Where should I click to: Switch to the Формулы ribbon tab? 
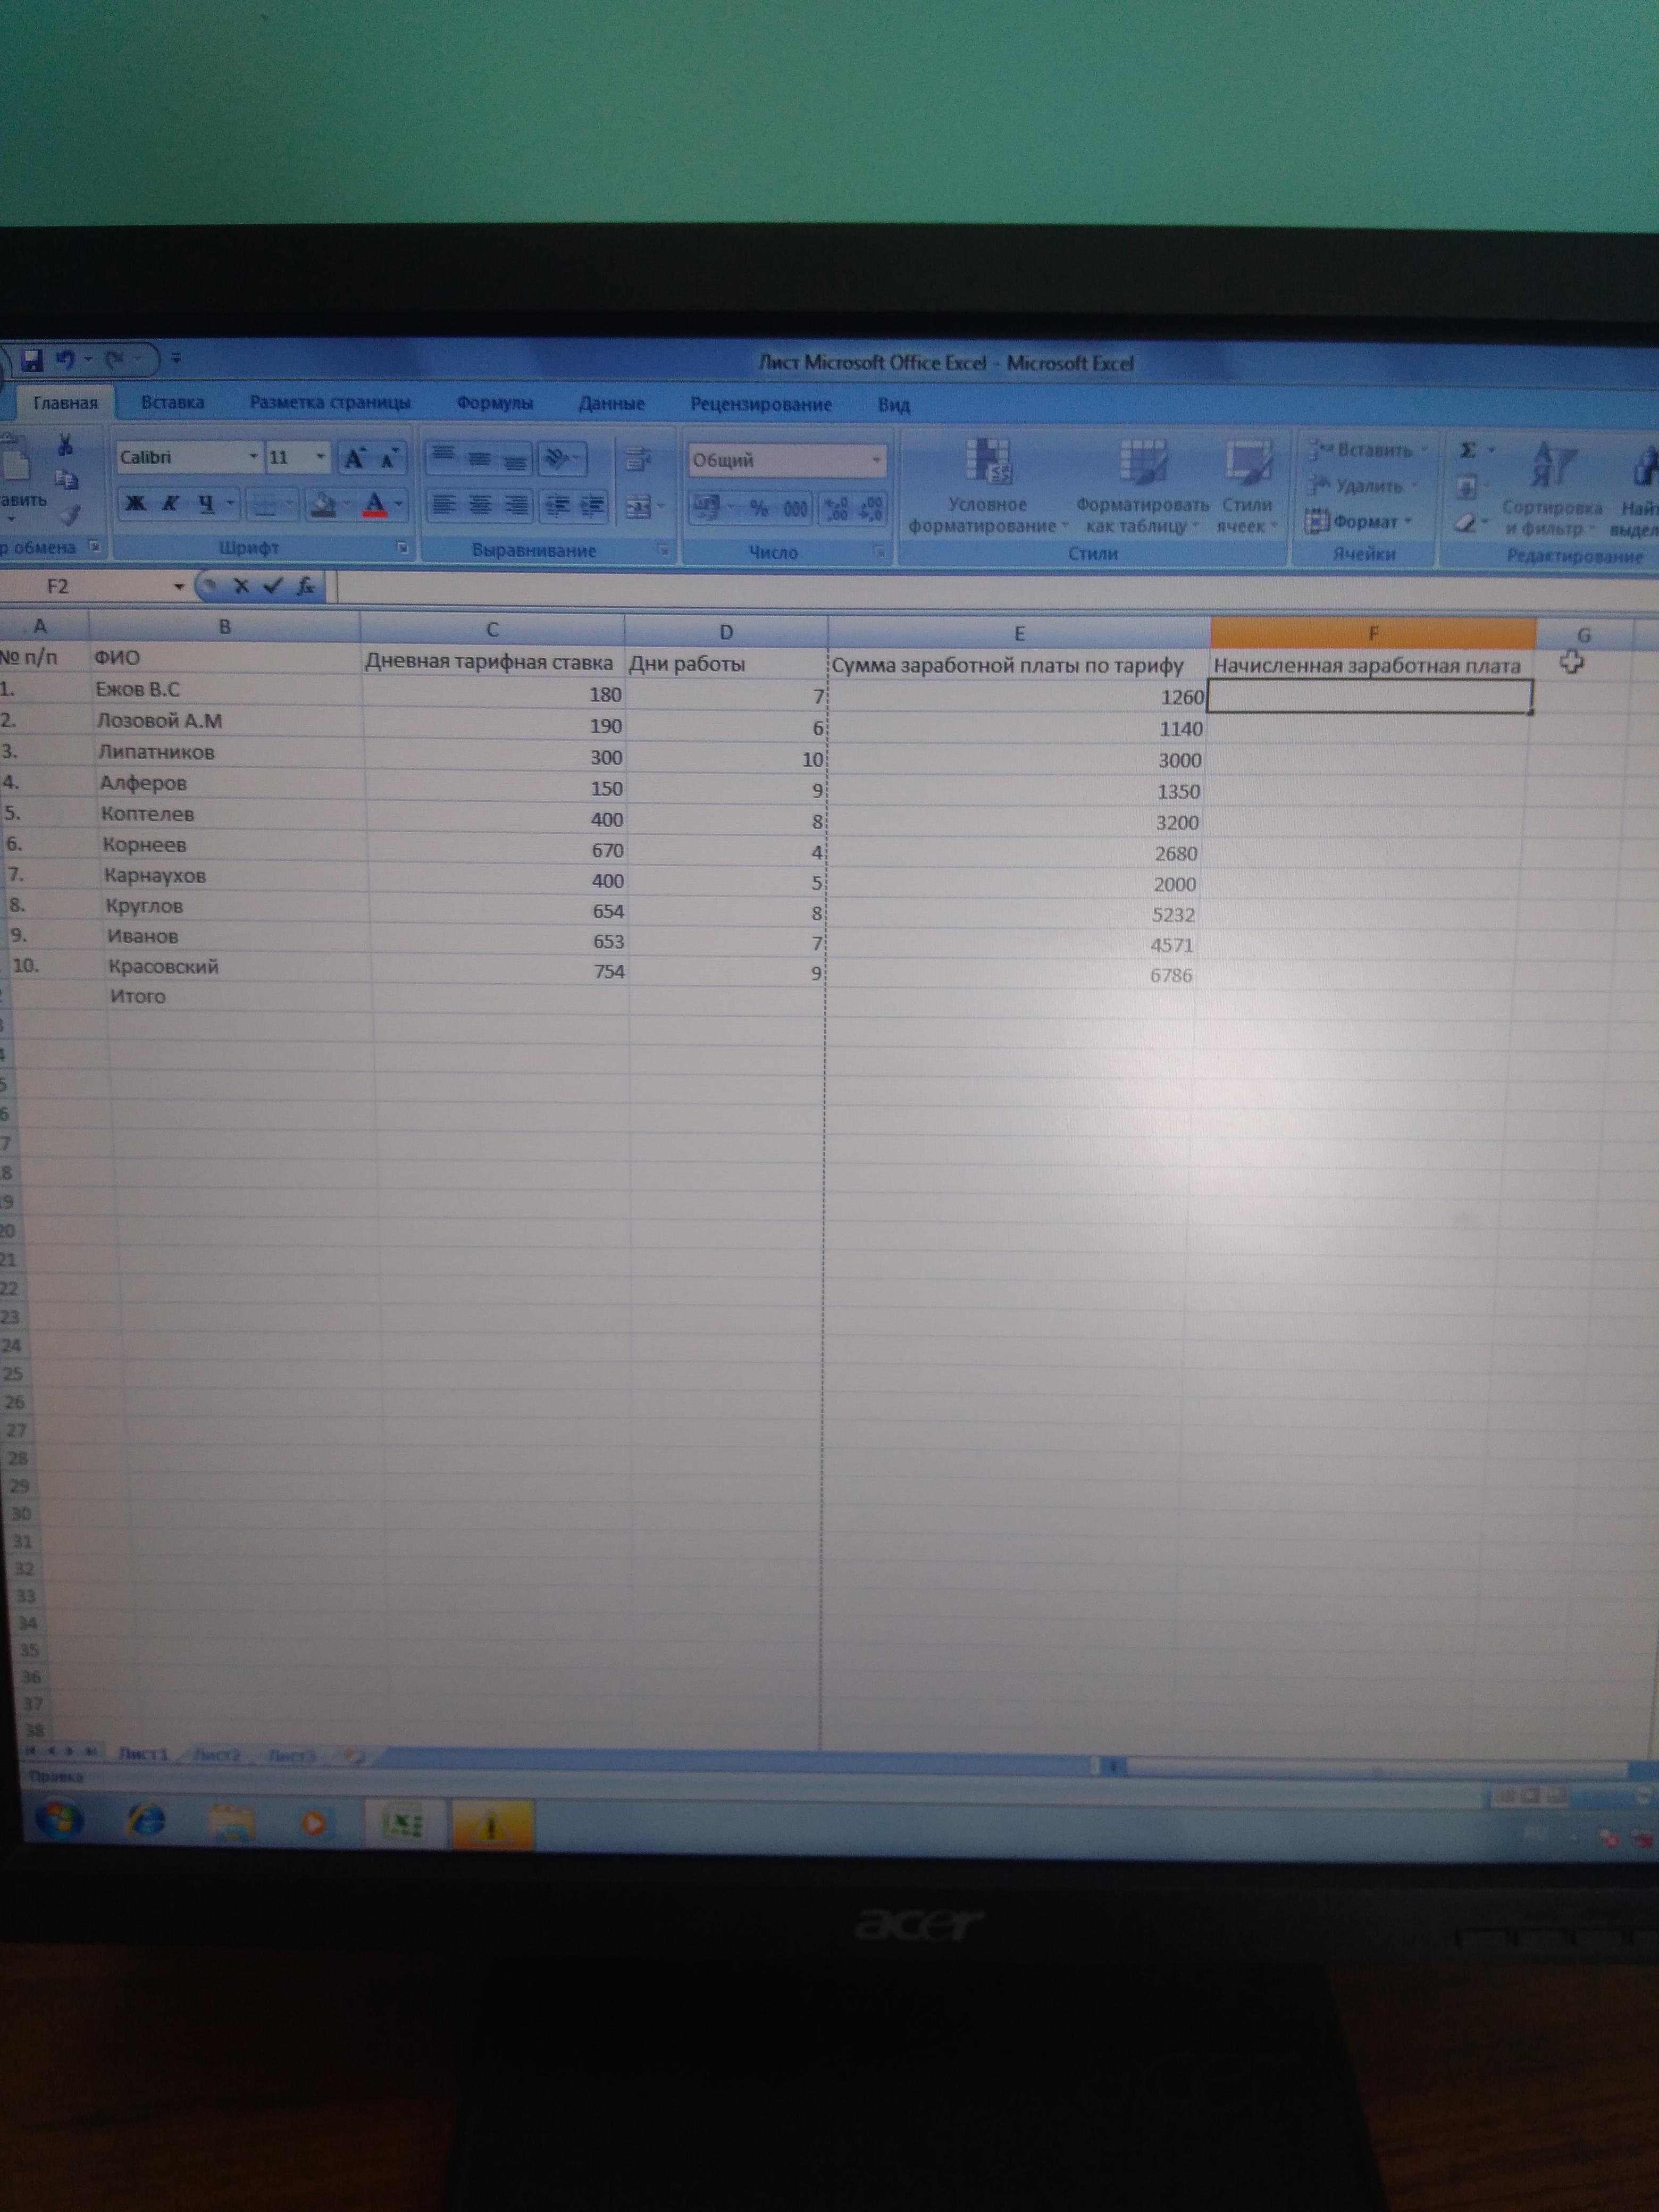click(495, 403)
